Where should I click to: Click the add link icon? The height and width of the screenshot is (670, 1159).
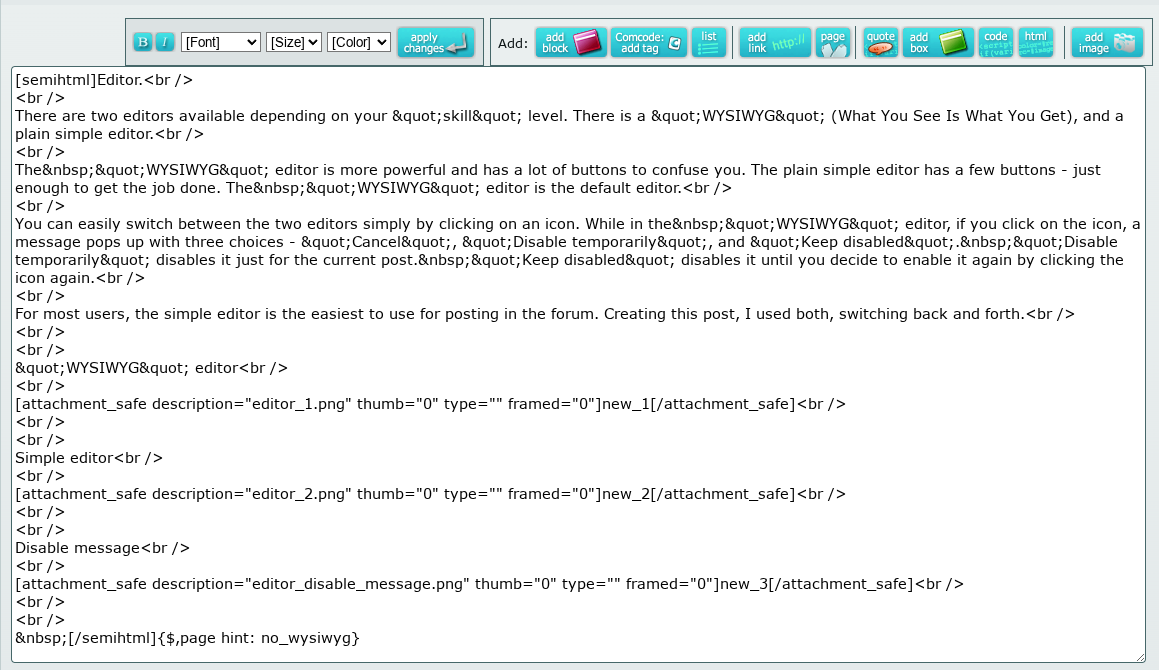coord(775,42)
